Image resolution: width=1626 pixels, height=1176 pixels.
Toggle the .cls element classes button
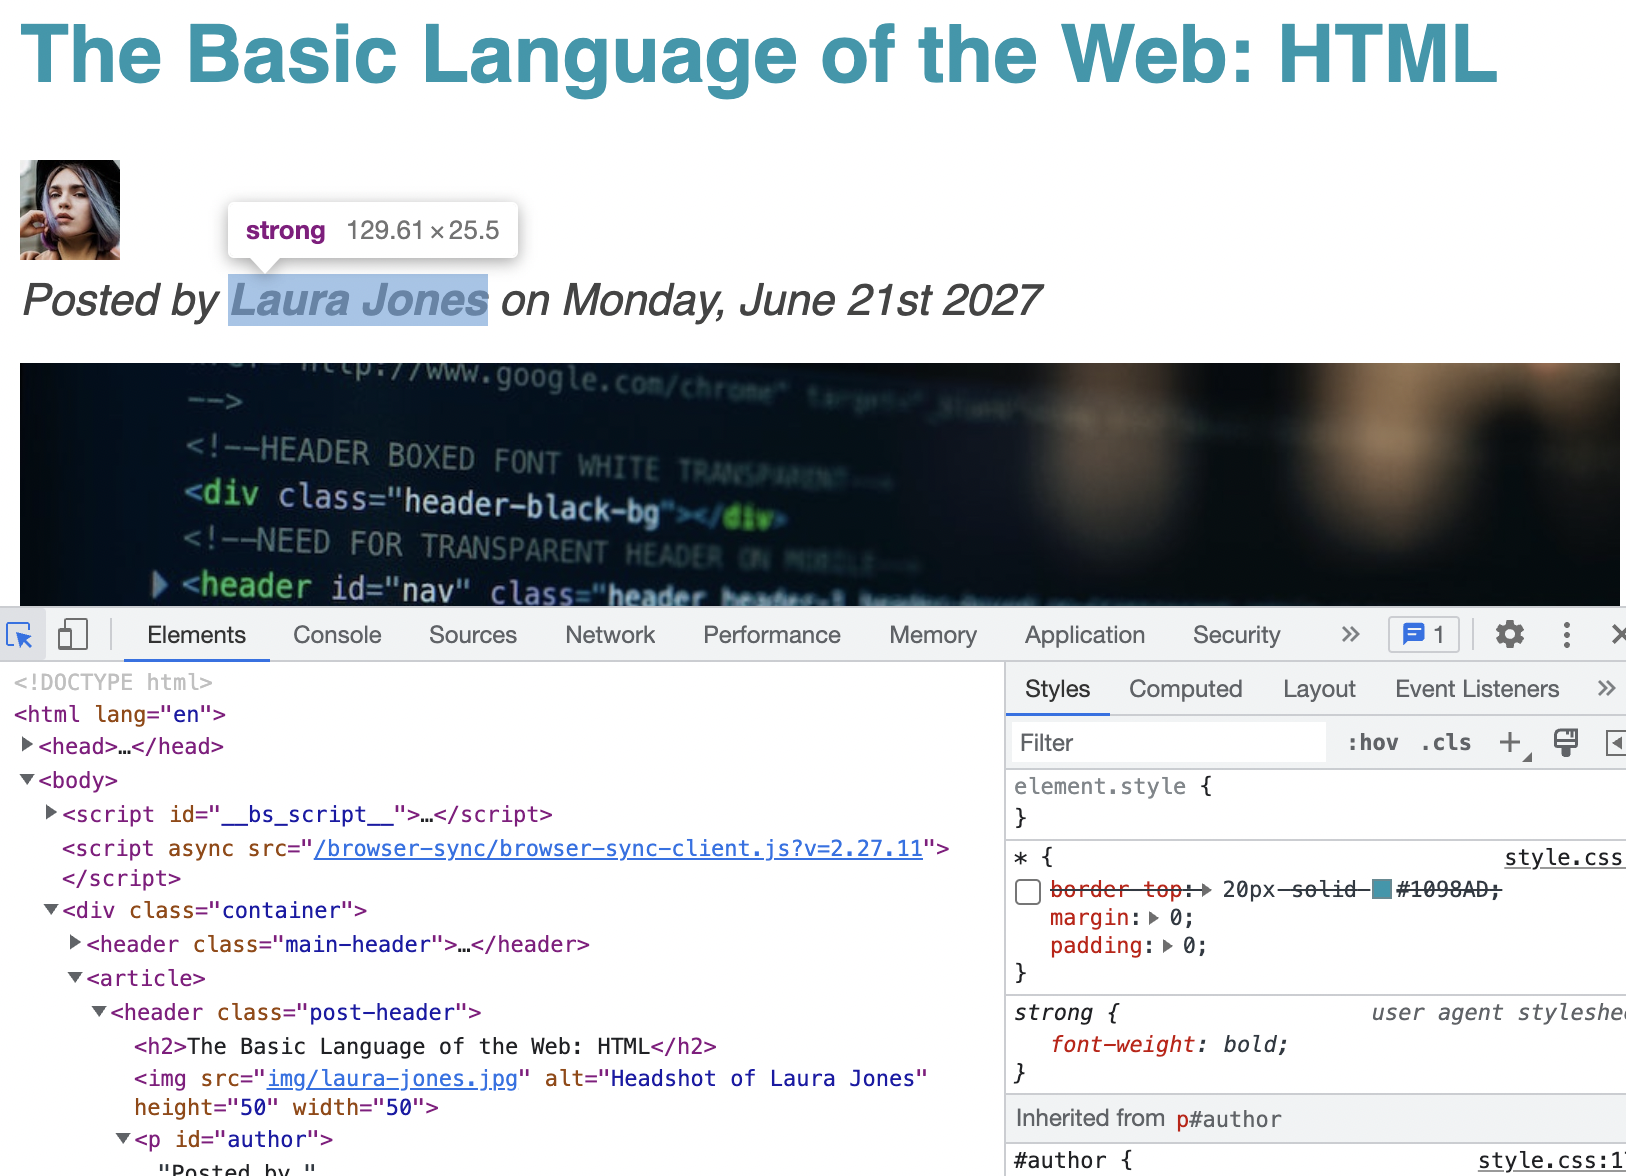tap(1446, 742)
